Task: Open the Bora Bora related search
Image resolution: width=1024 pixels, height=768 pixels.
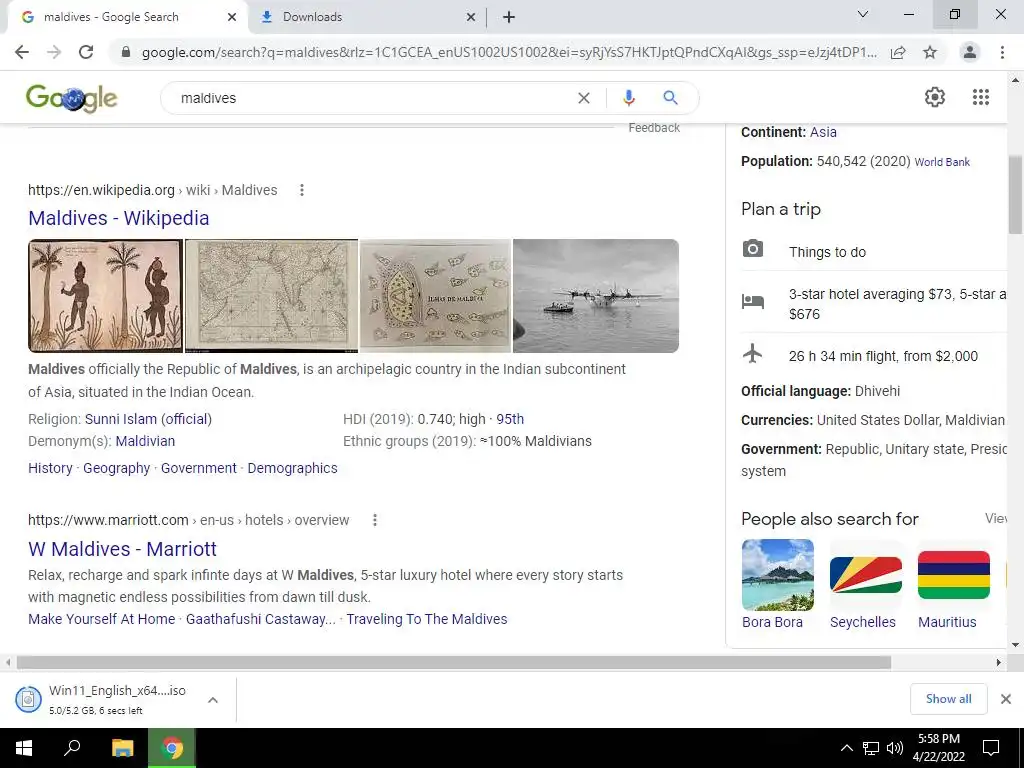Action: (777, 584)
